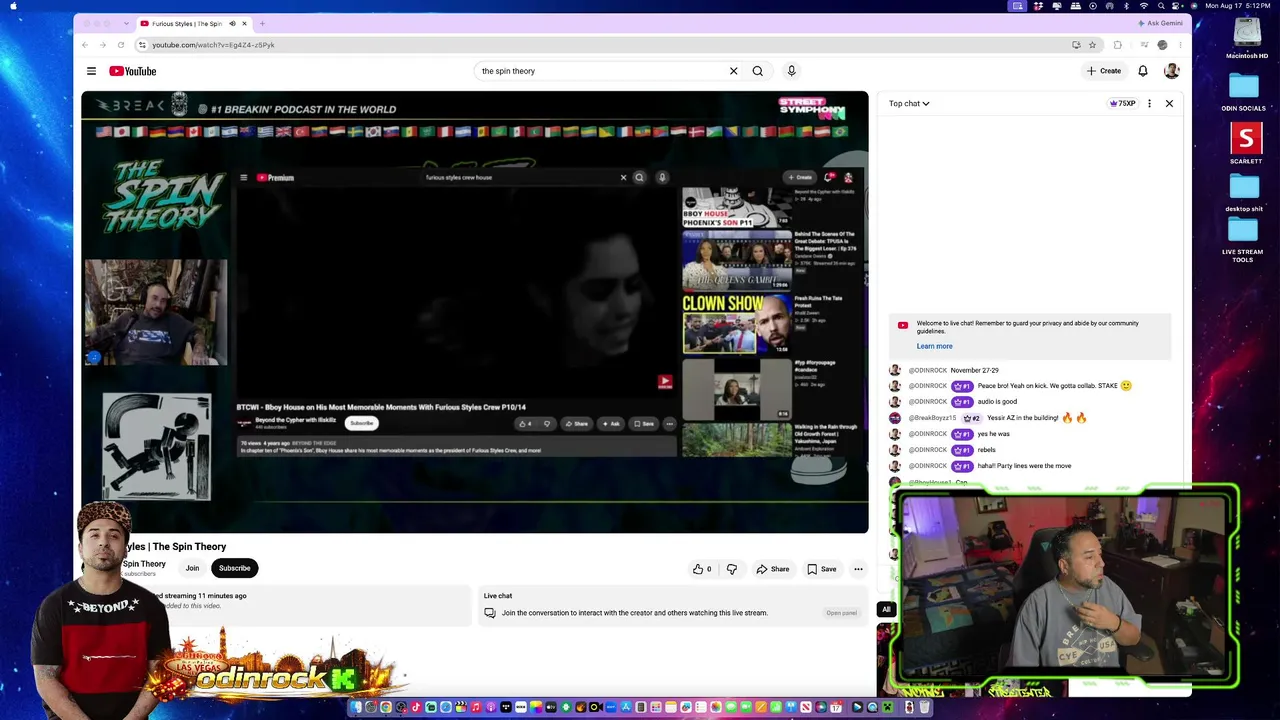Image resolution: width=1280 pixels, height=720 pixels.
Task: View the 75XP chat badge
Action: click(x=1123, y=104)
